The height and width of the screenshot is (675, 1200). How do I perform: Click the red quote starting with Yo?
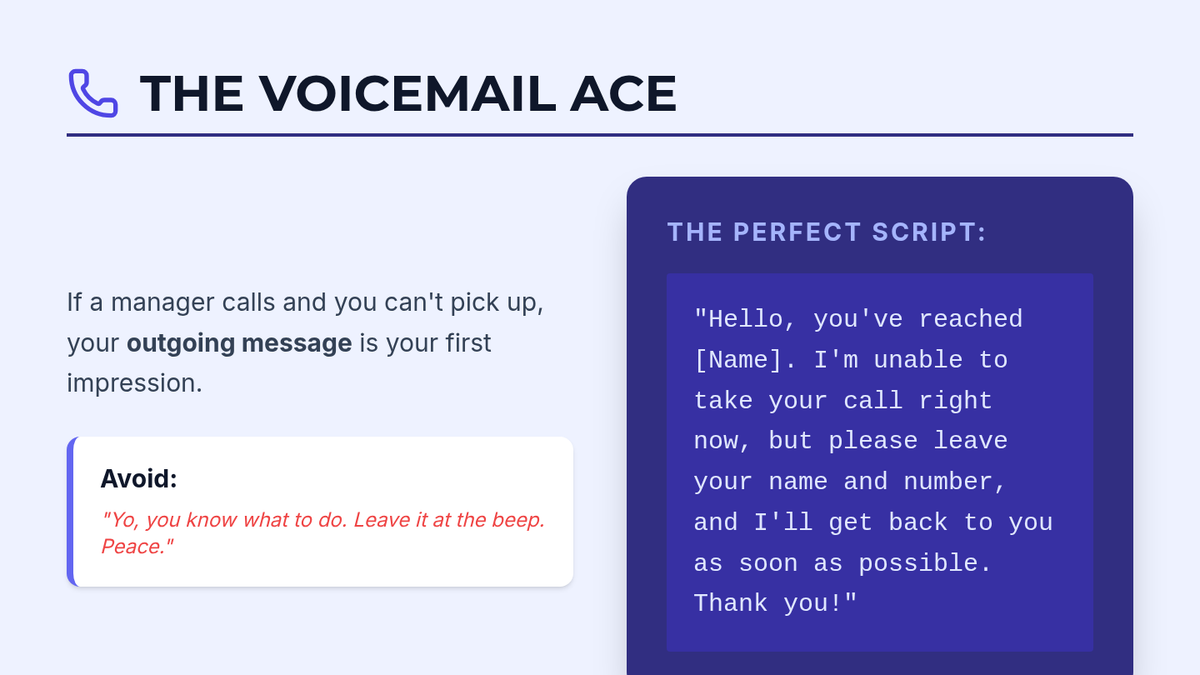tap(322, 520)
